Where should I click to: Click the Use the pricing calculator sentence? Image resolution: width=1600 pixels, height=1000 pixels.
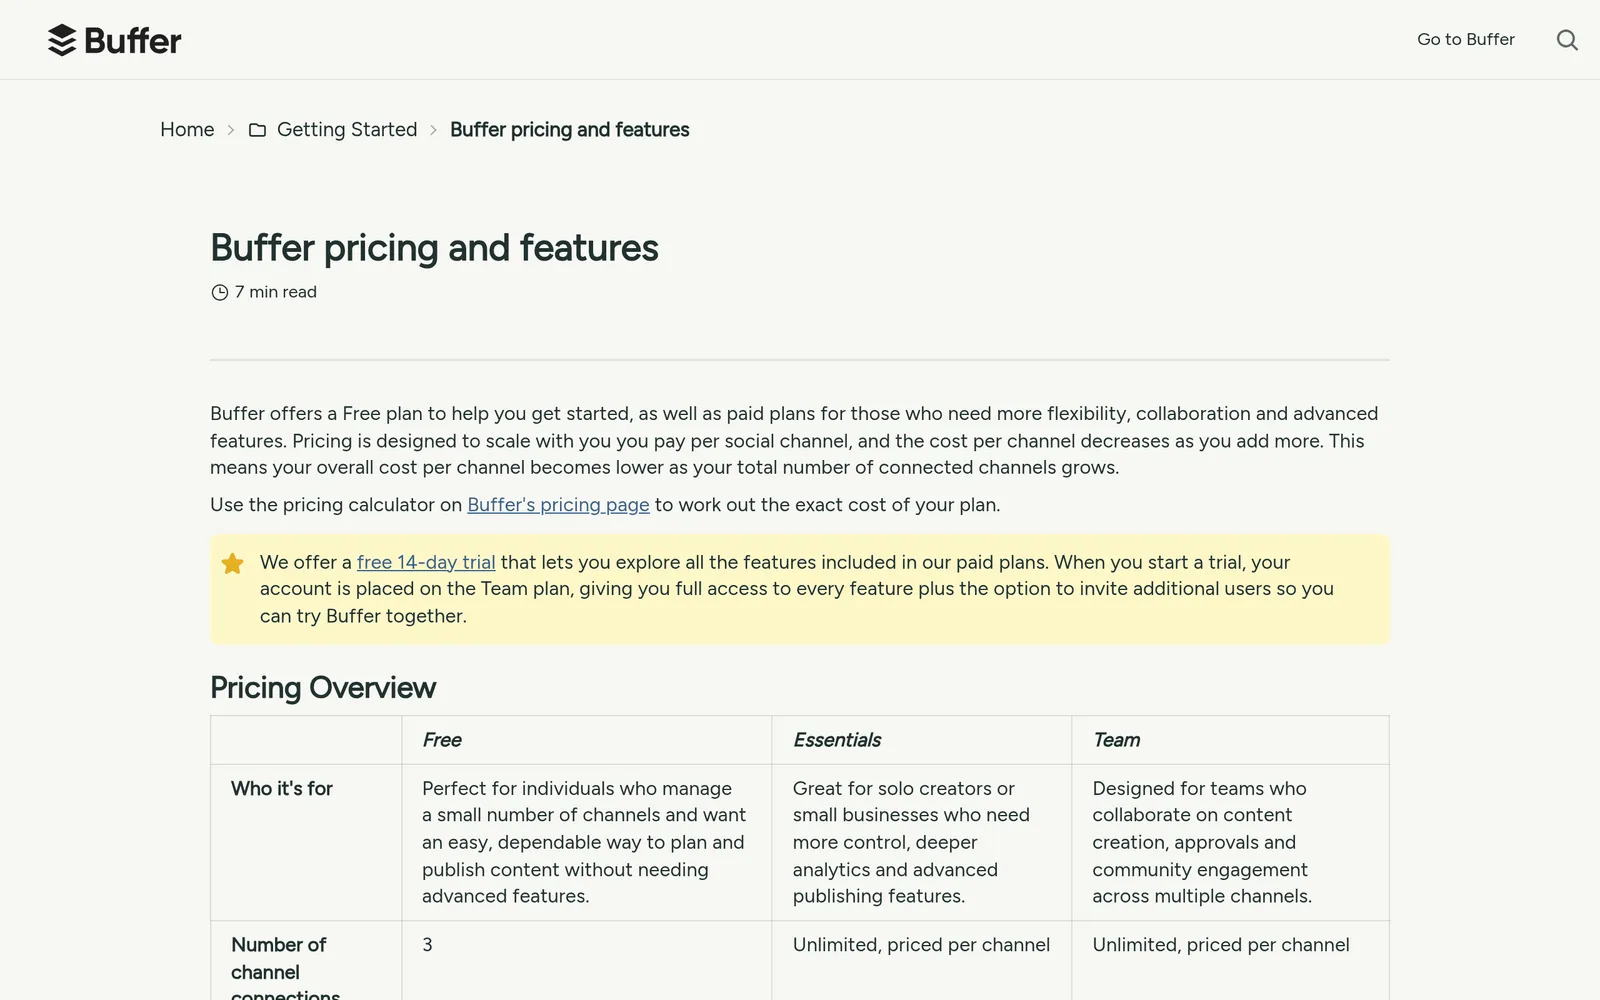(x=605, y=505)
